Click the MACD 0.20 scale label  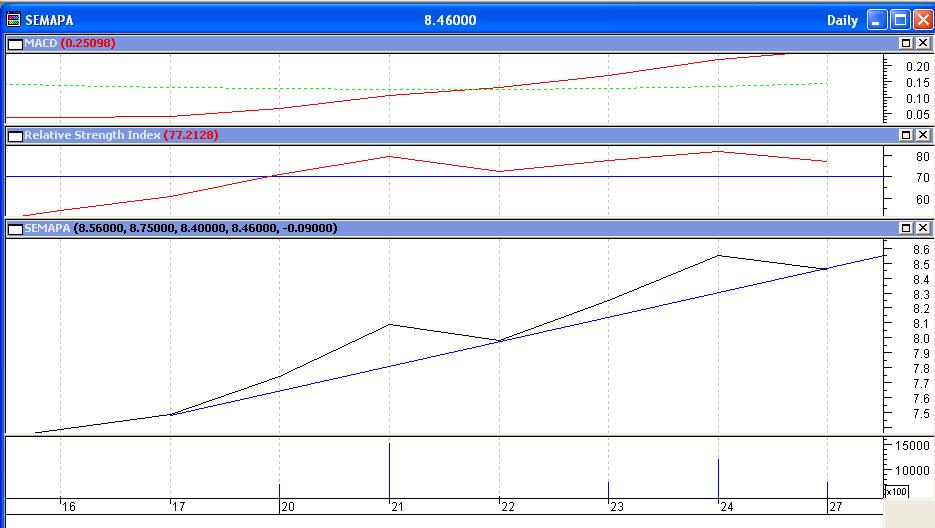[x=917, y=67]
